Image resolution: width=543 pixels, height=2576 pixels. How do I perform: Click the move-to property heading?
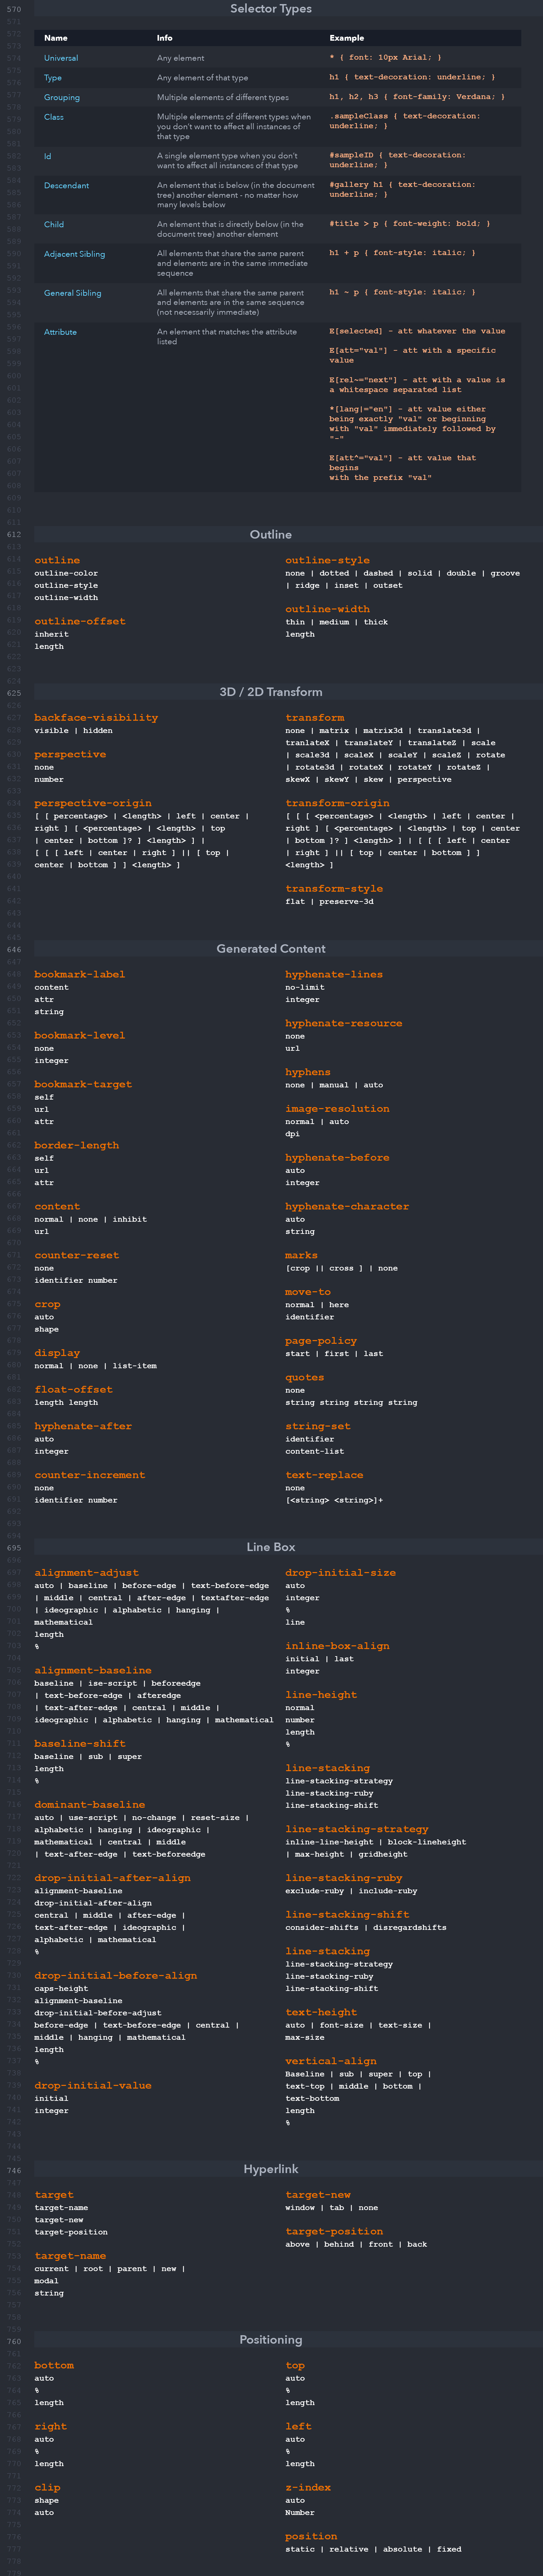(x=308, y=1292)
